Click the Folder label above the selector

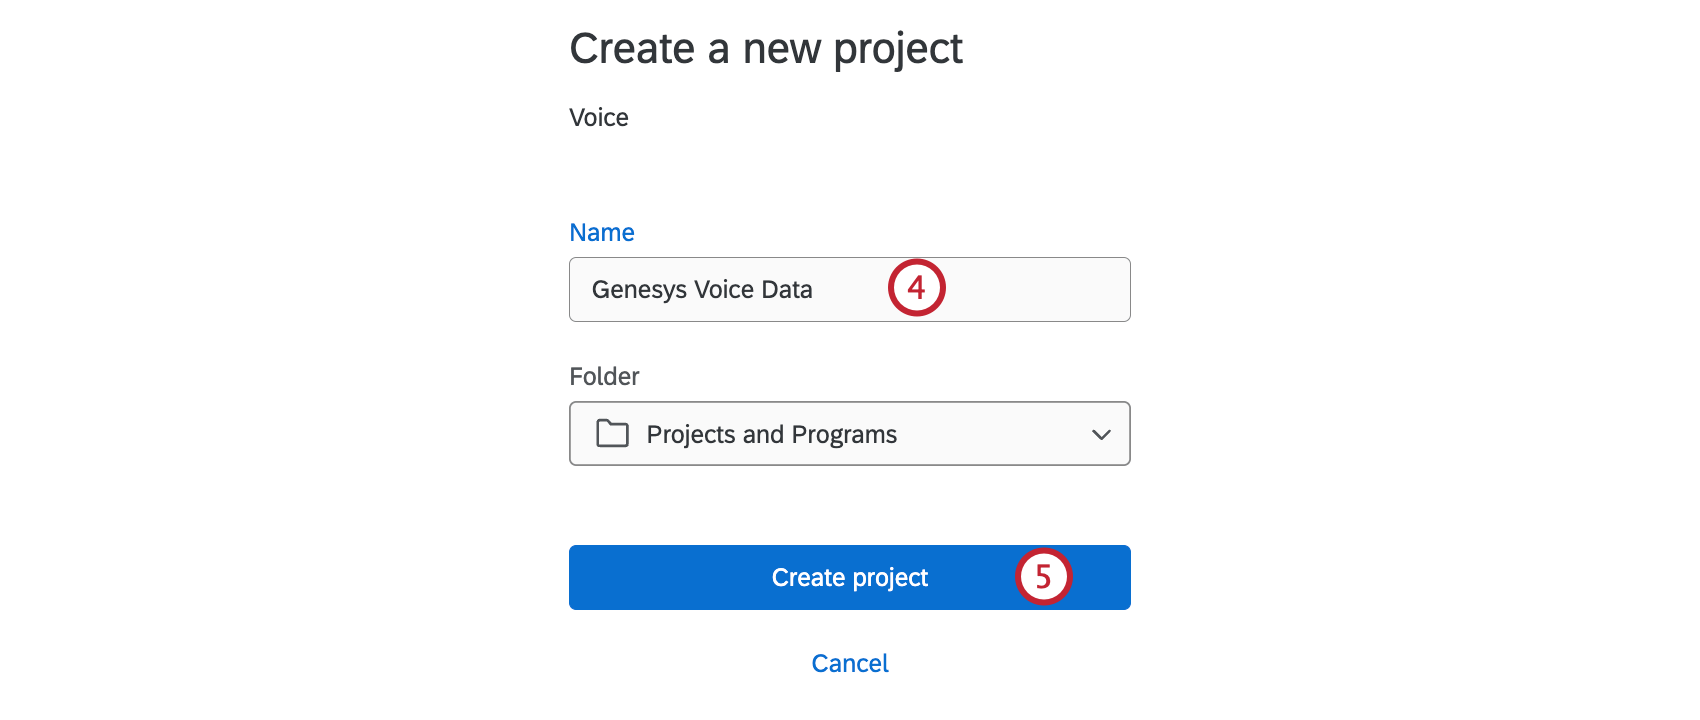pyautogui.click(x=603, y=376)
